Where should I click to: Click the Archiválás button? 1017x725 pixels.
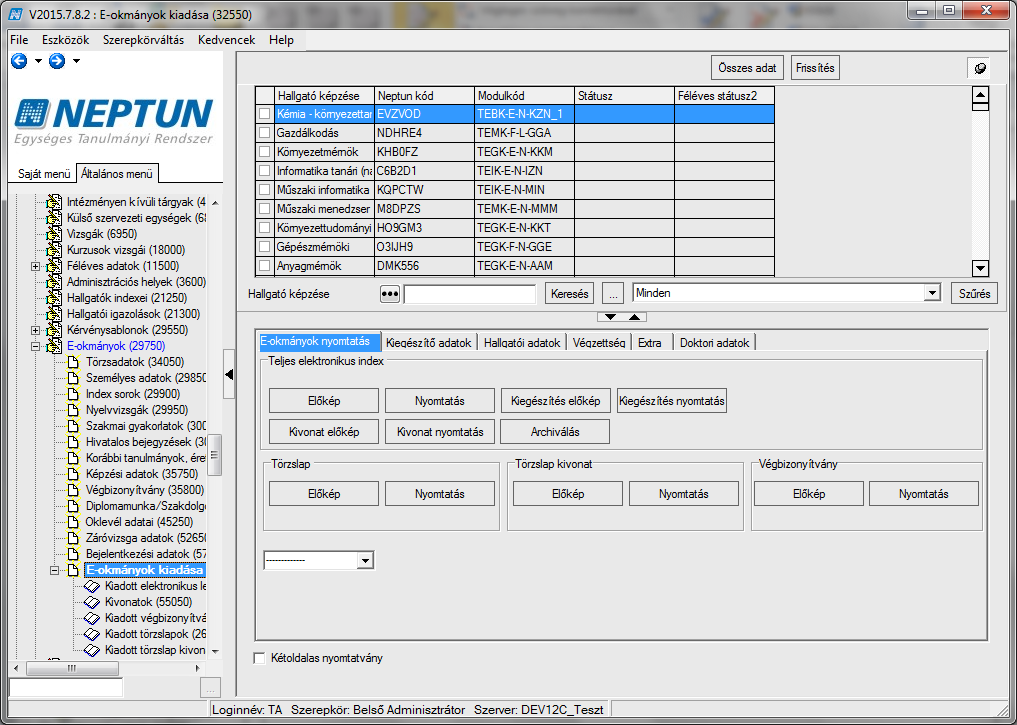555,432
